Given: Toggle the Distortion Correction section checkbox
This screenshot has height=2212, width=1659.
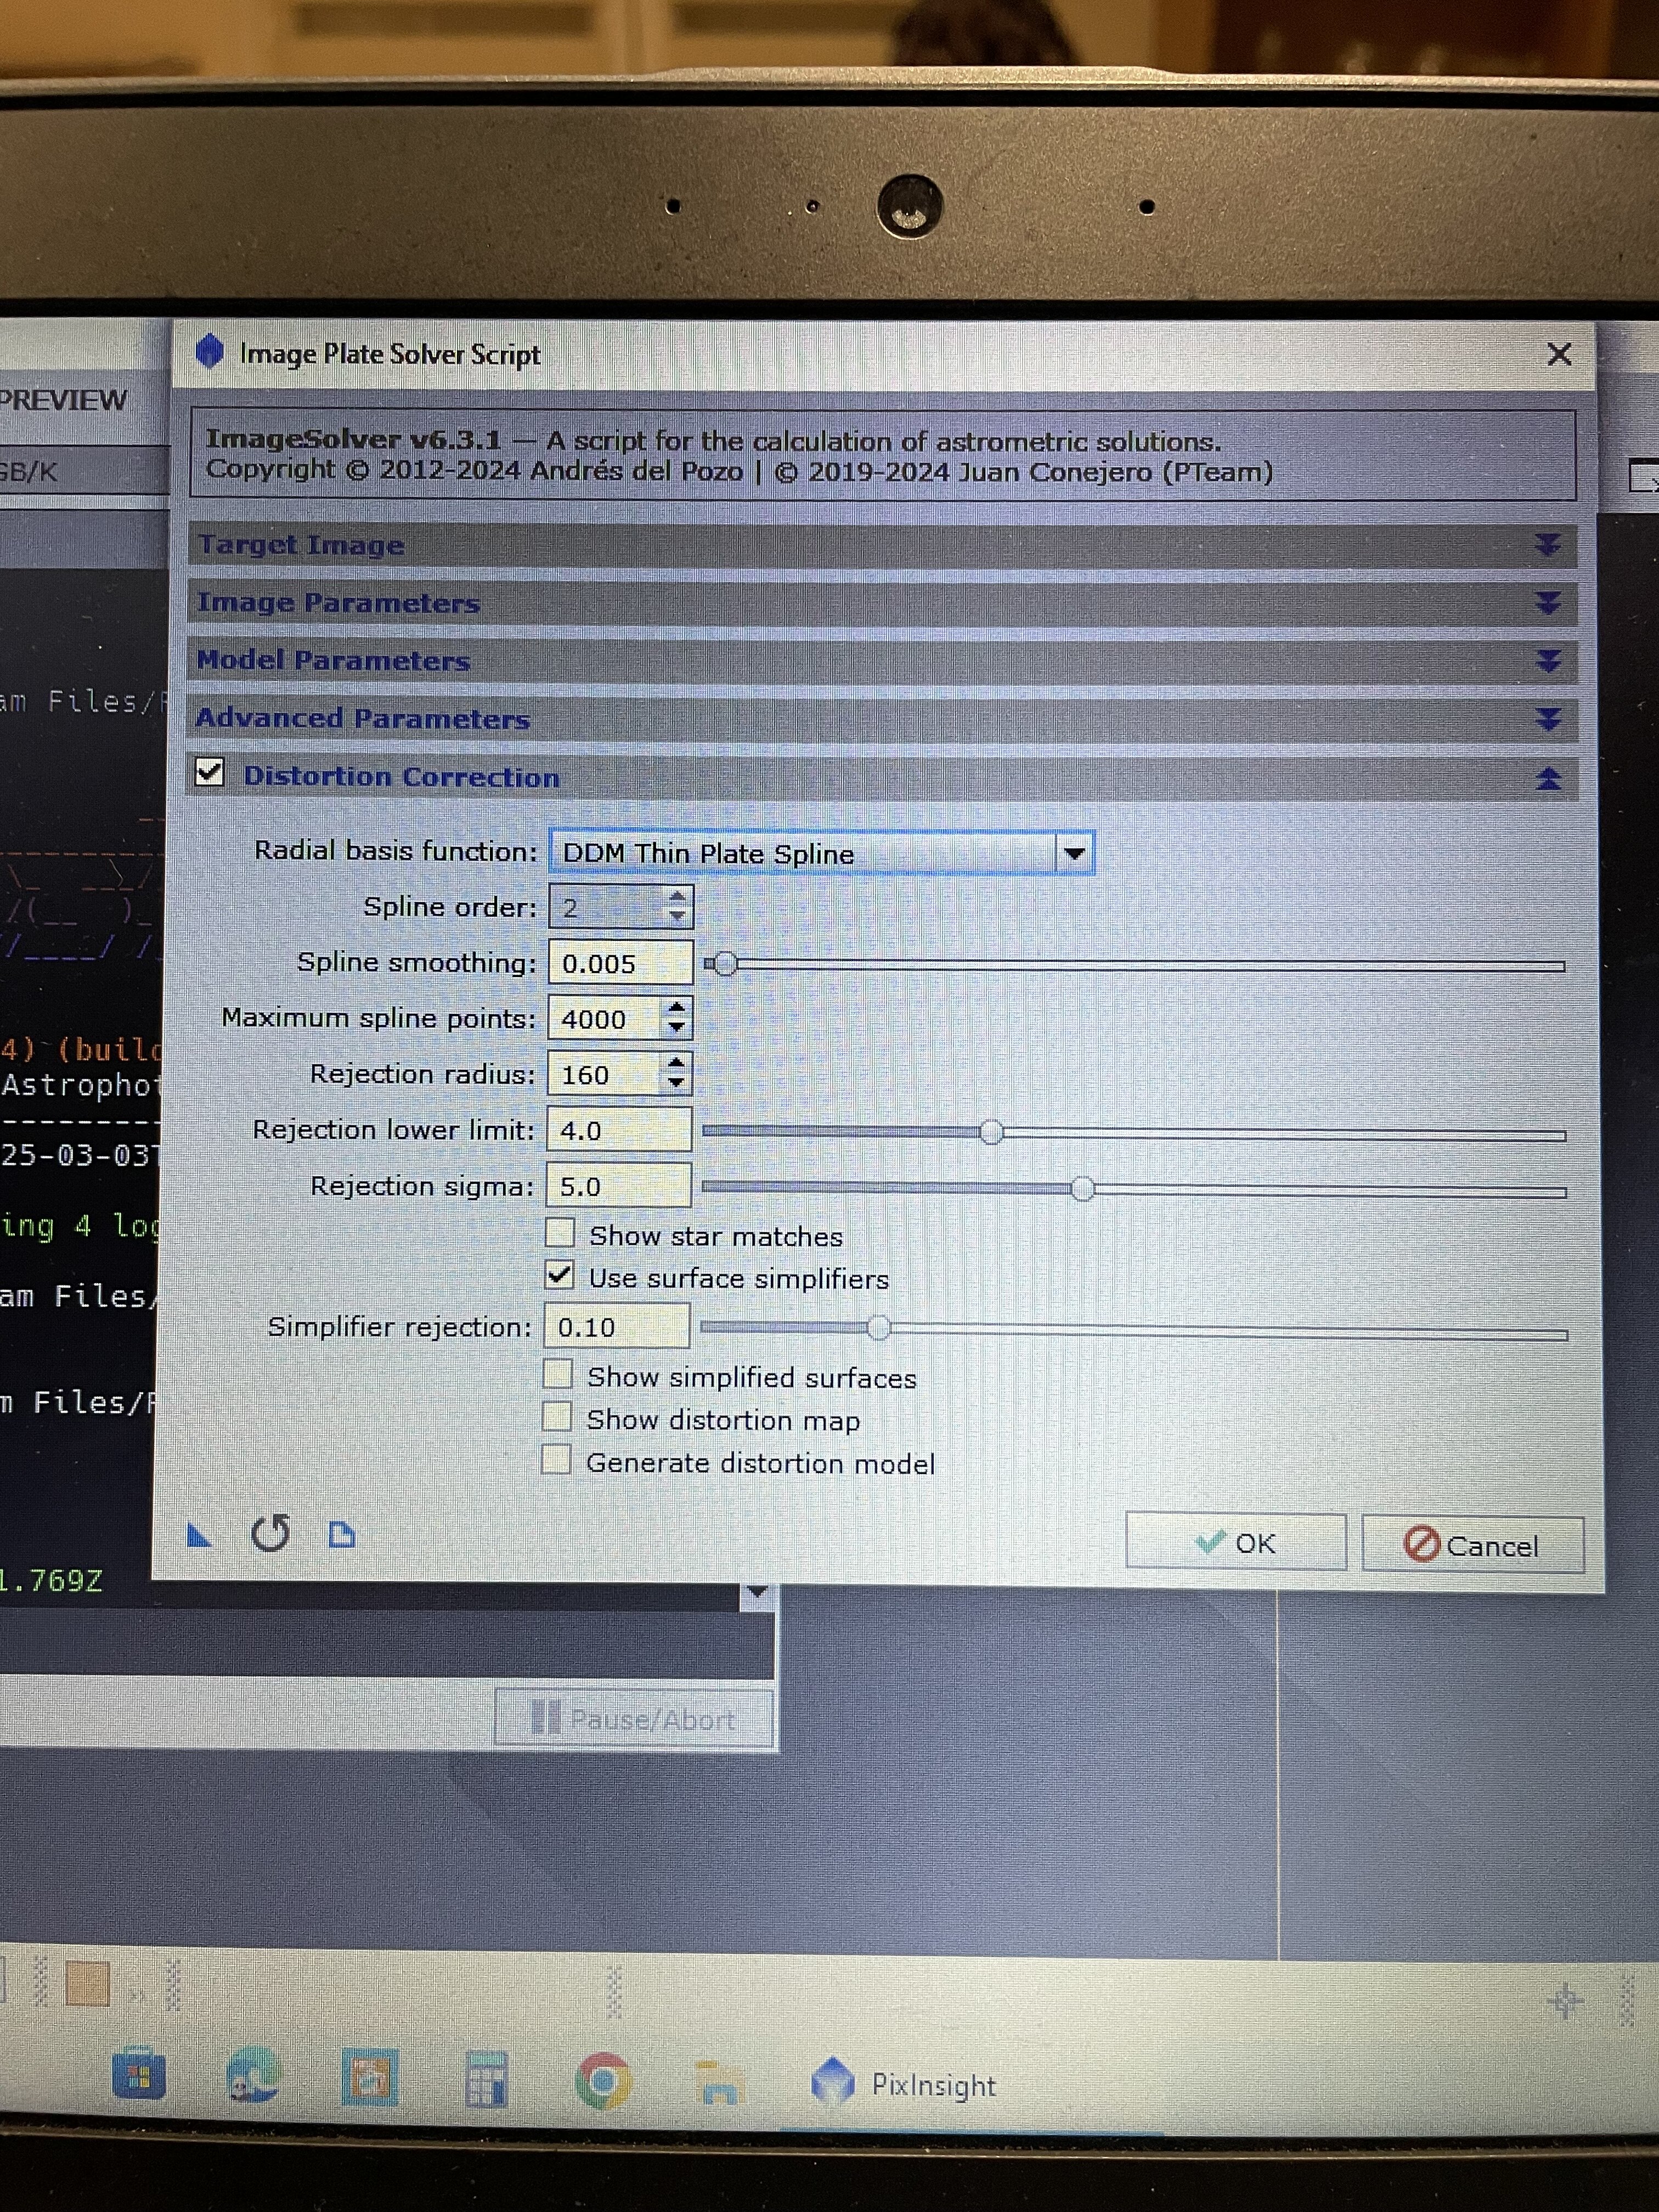Looking at the screenshot, I should click(209, 773).
